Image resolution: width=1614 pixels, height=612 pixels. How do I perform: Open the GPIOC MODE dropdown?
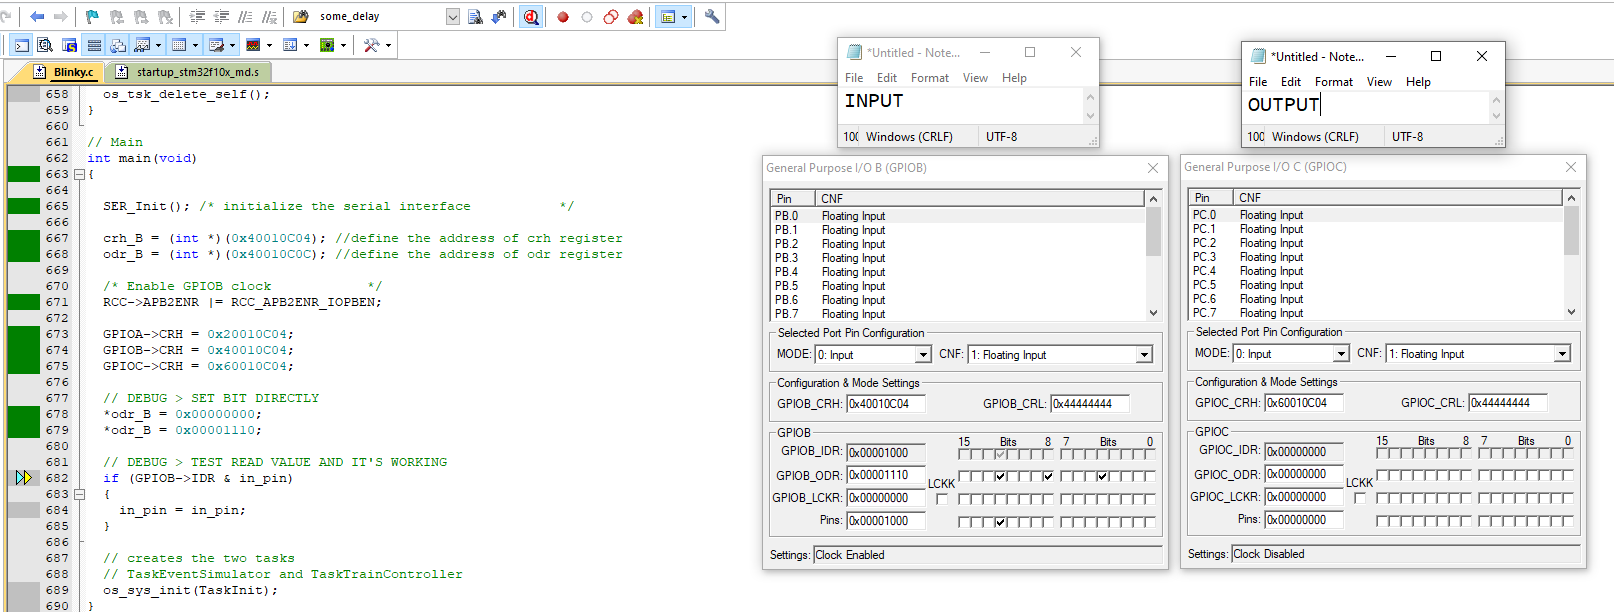click(1341, 354)
